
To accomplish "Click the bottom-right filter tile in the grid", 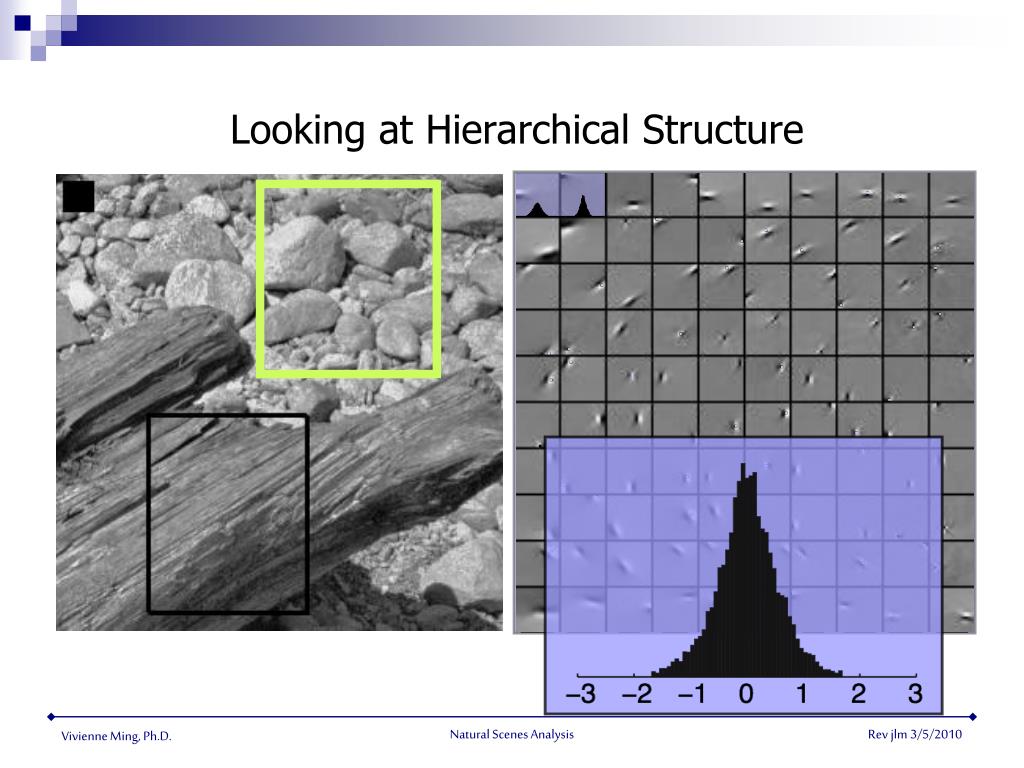I will (x=959, y=610).
